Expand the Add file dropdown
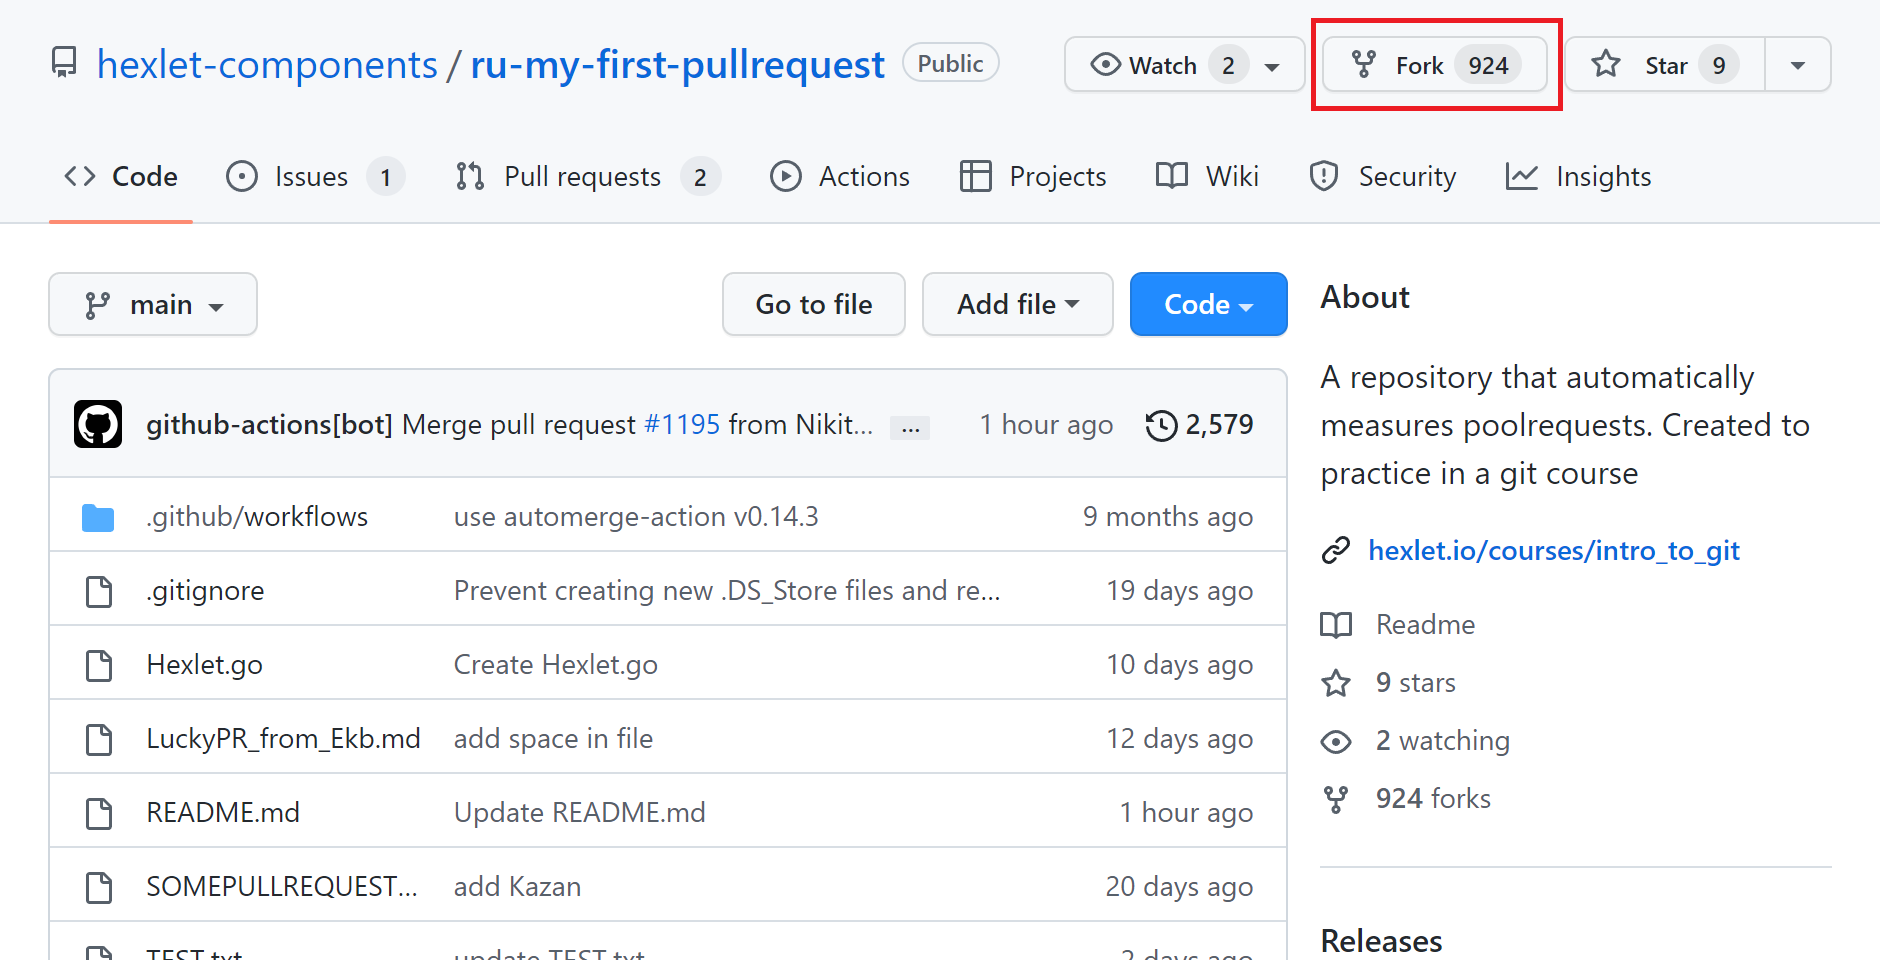 [1017, 304]
